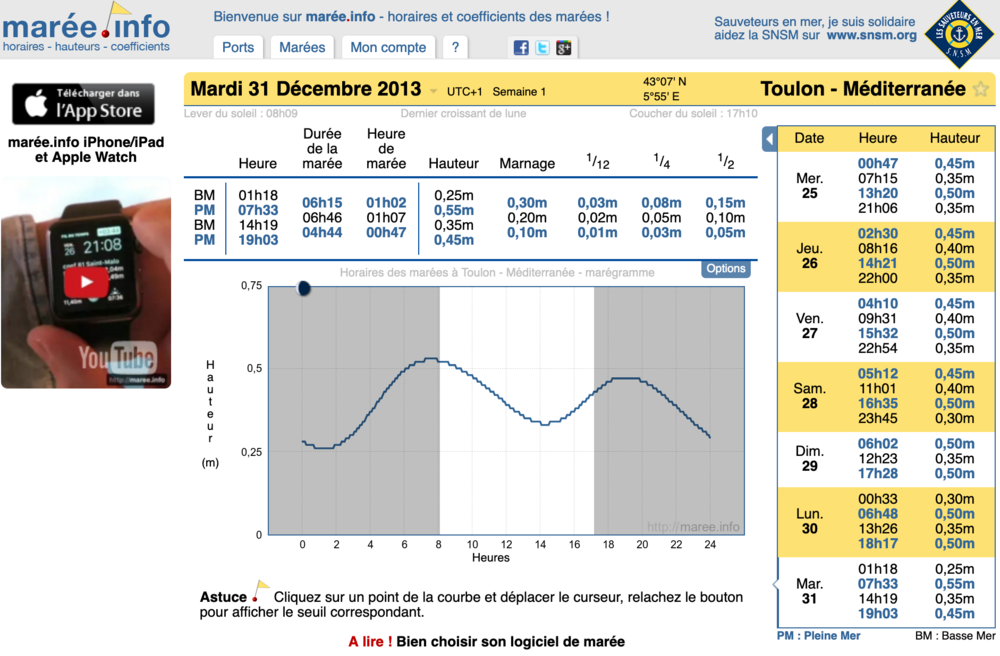This screenshot has width=1000, height=656.
Task: Open the App Store download badge
Action: [x=84, y=104]
